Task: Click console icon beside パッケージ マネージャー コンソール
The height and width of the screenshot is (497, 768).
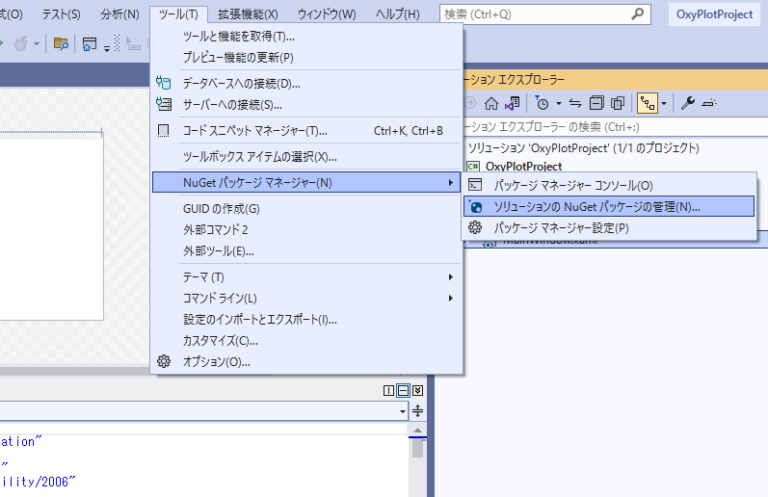Action: (x=475, y=185)
